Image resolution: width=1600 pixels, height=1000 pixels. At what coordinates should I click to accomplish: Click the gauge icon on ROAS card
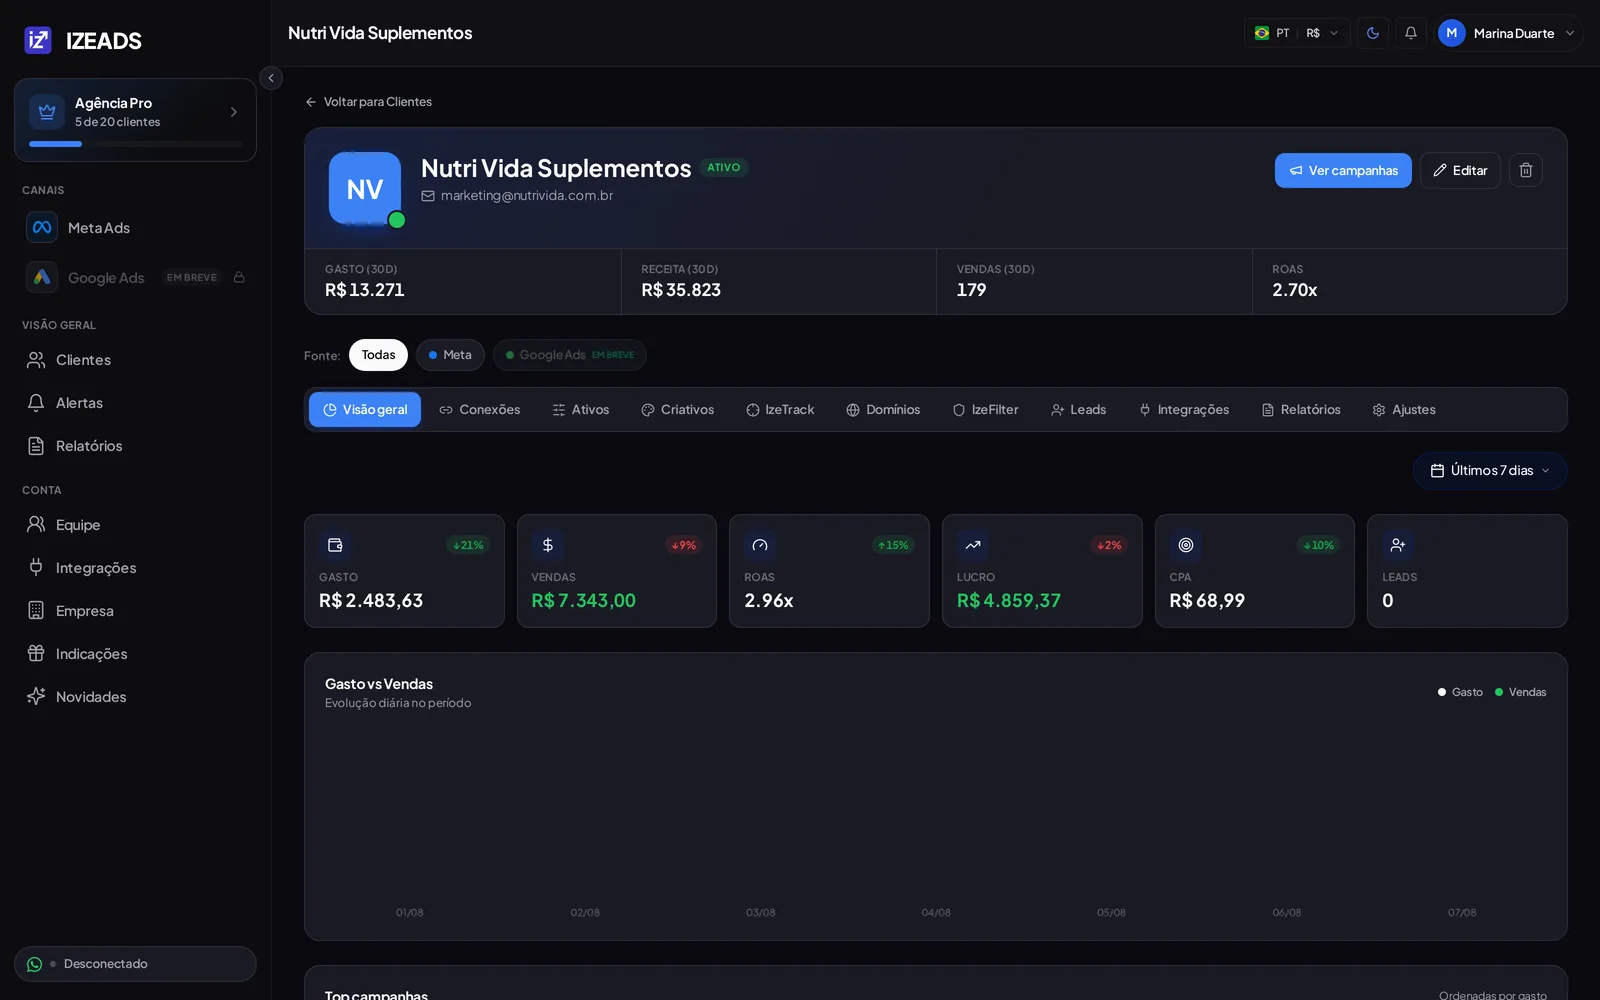pos(760,545)
